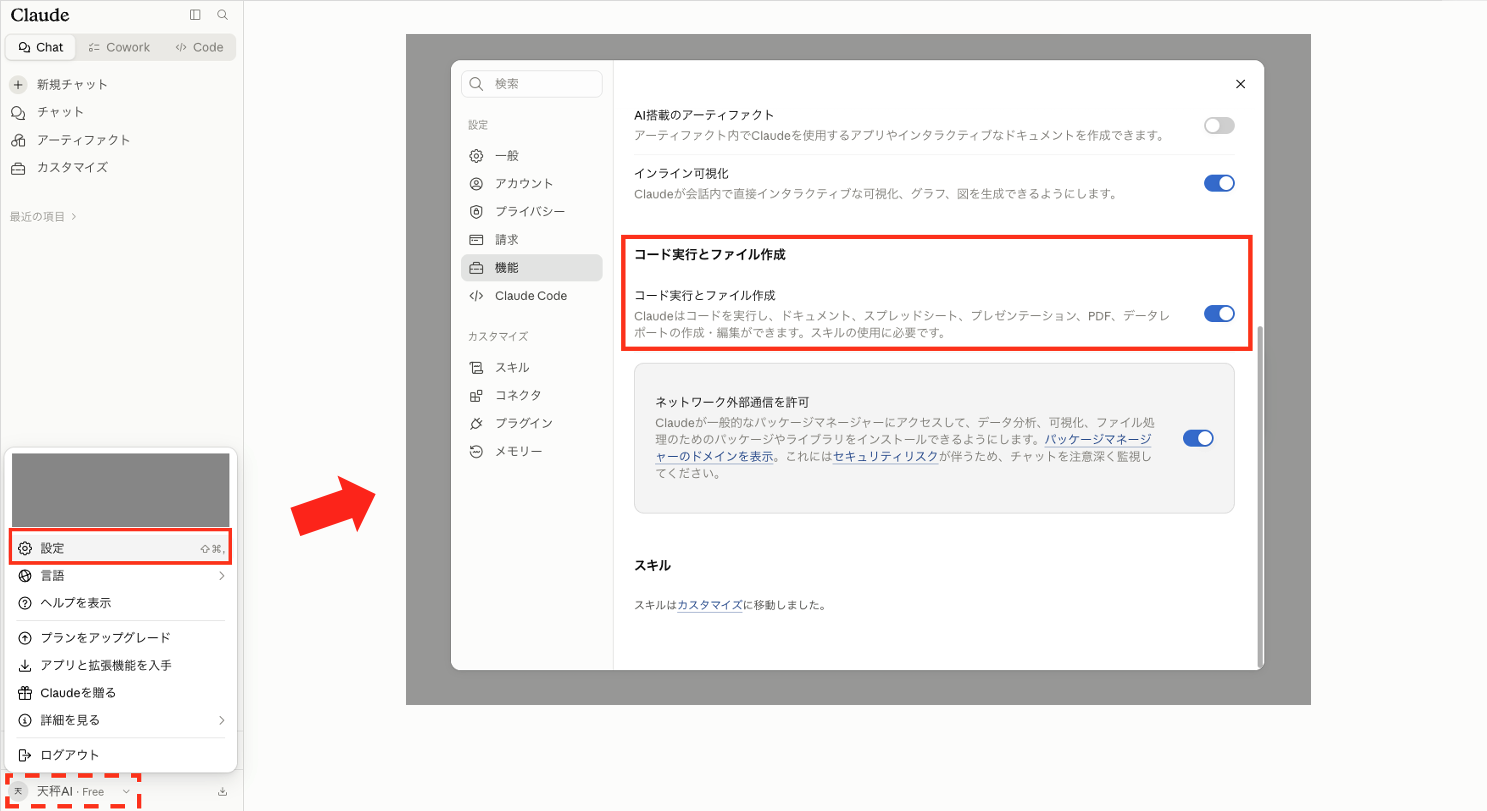The width and height of the screenshot is (1487, 811).
Task: Click the info icon beside 詳細を見る
Action: [26, 720]
